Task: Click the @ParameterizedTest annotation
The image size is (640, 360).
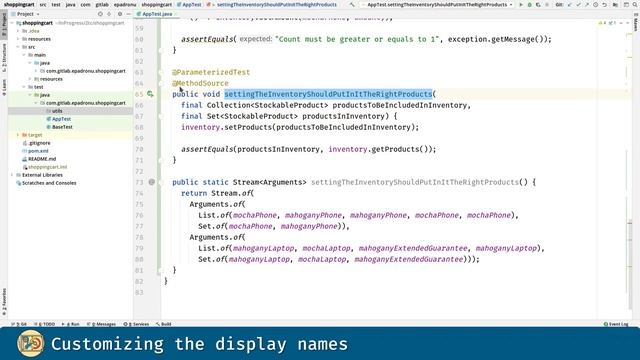Action: (211, 72)
